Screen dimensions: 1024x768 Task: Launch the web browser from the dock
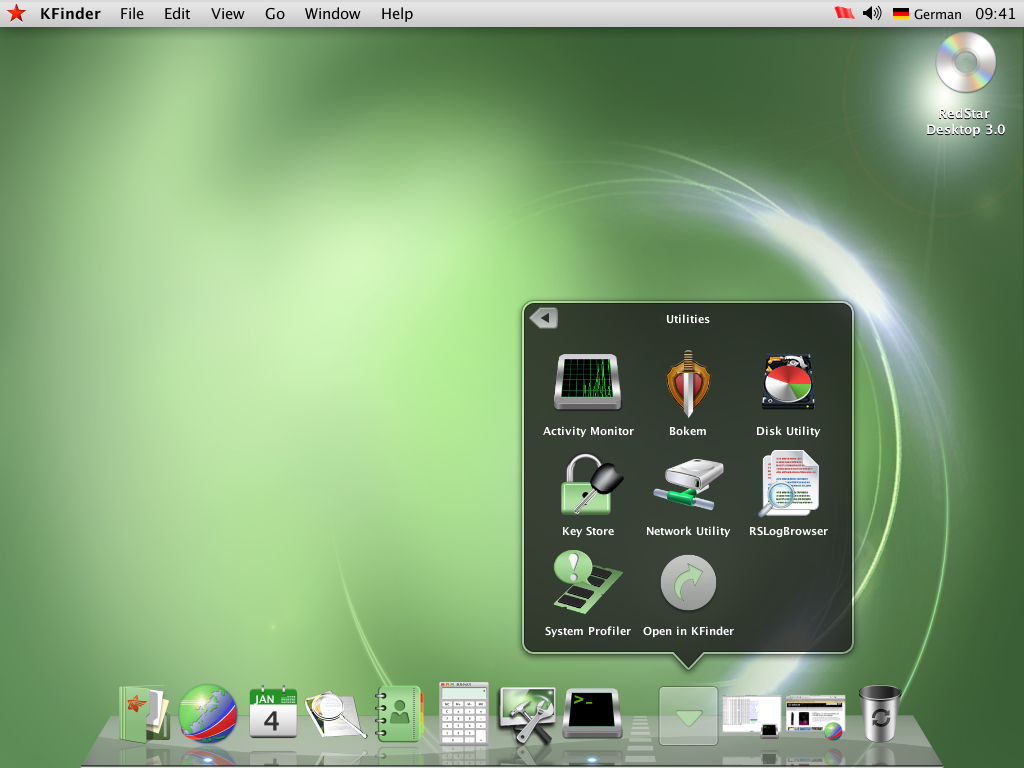pyautogui.click(x=206, y=714)
